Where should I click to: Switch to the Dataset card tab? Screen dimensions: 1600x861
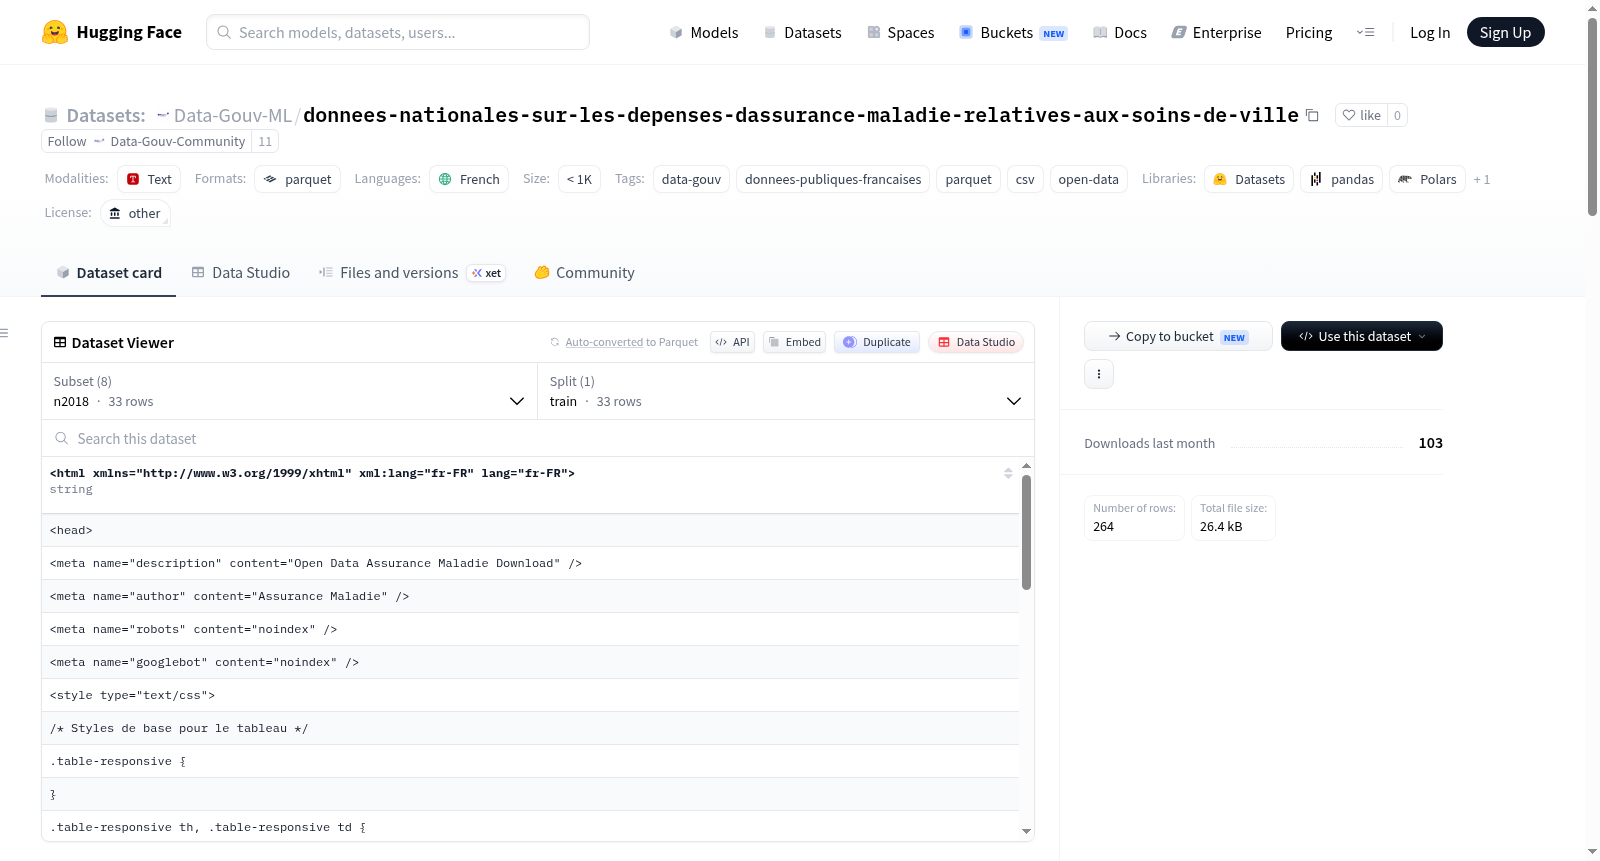108,272
